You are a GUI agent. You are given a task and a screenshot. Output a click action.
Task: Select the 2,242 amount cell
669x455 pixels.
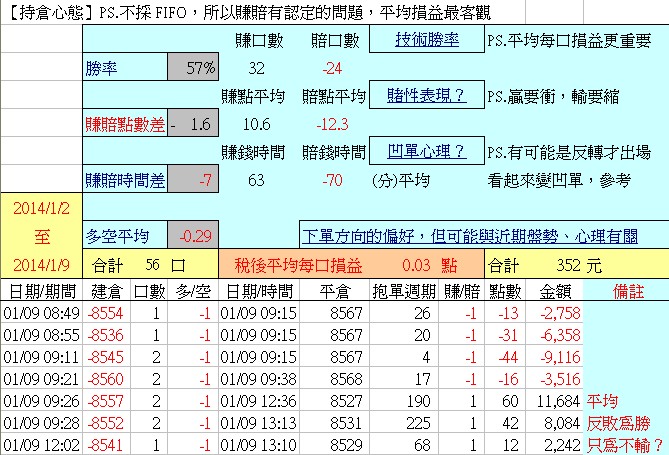click(555, 445)
